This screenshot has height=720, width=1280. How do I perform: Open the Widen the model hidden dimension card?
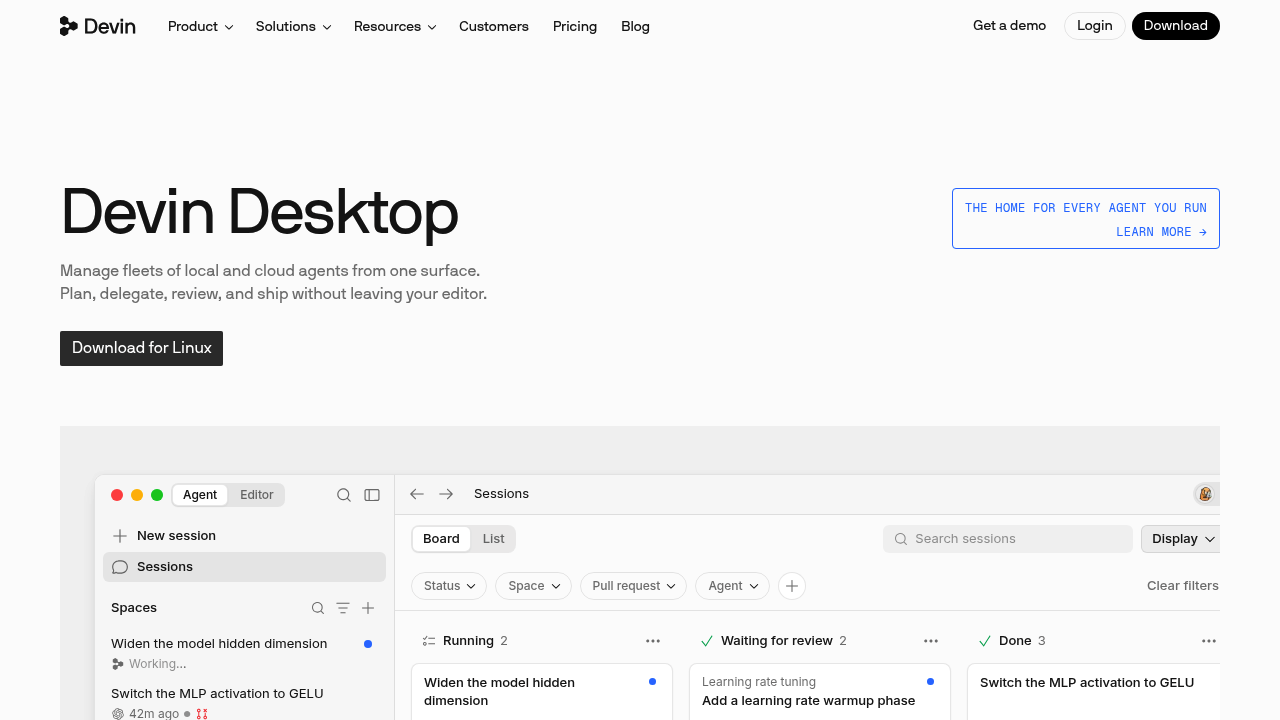pyautogui.click(x=542, y=692)
